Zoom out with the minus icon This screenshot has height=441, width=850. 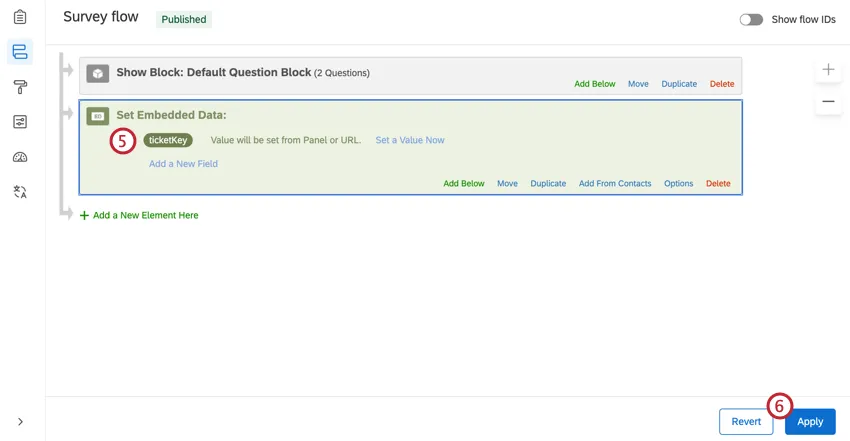pyautogui.click(x=828, y=101)
